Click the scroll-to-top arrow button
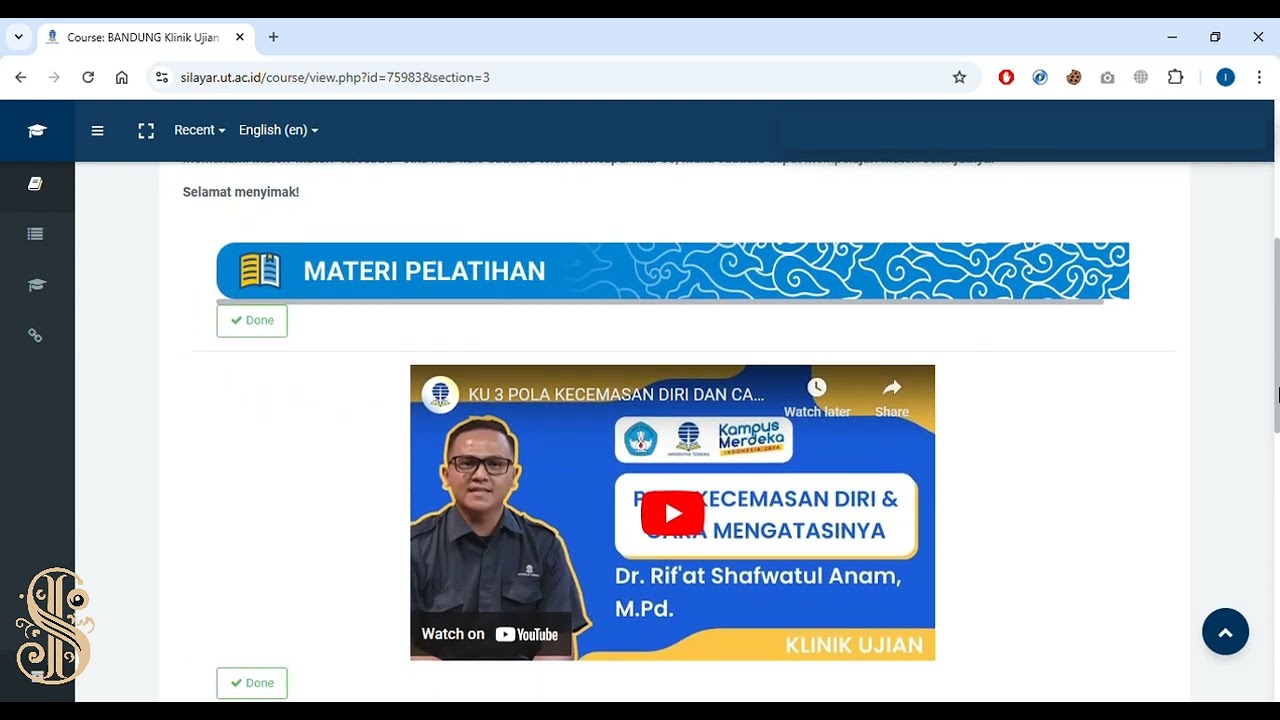Image resolution: width=1280 pixels, height=720 pixels. (1225, 632)
